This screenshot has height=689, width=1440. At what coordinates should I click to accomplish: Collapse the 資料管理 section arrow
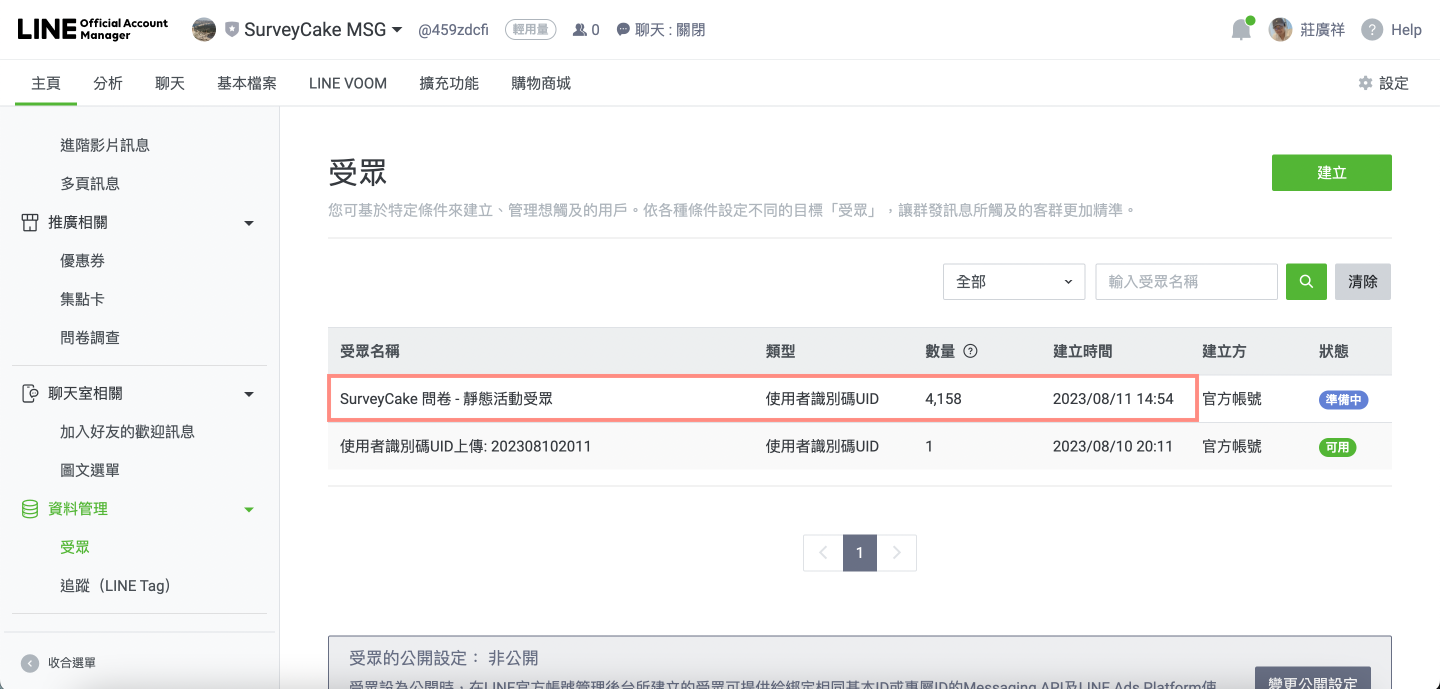(249, 510)
